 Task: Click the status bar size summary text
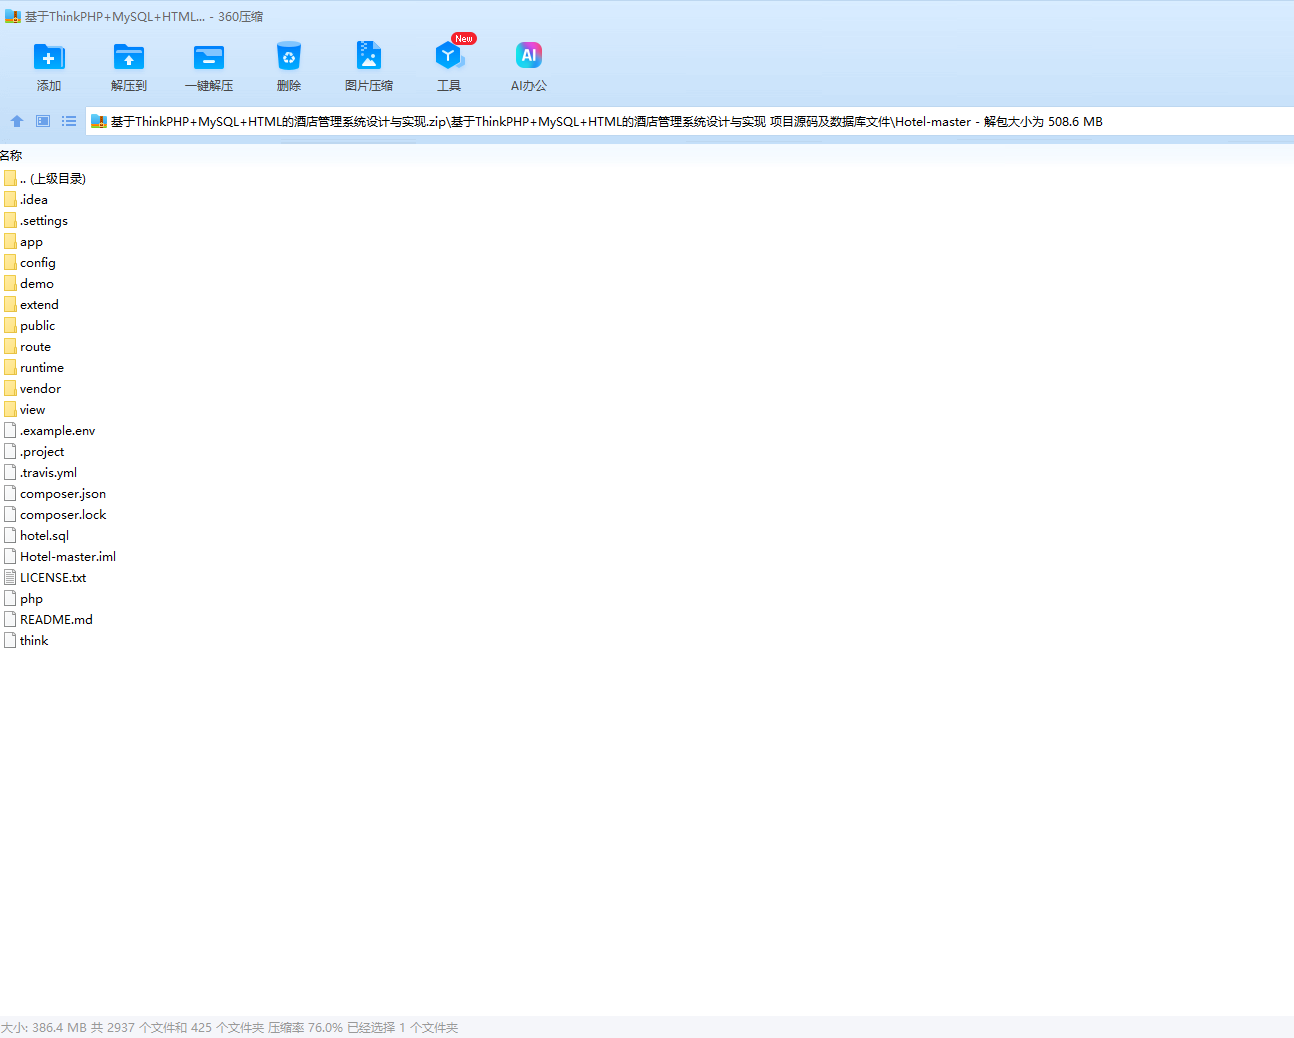click(x=229, y=1027)
